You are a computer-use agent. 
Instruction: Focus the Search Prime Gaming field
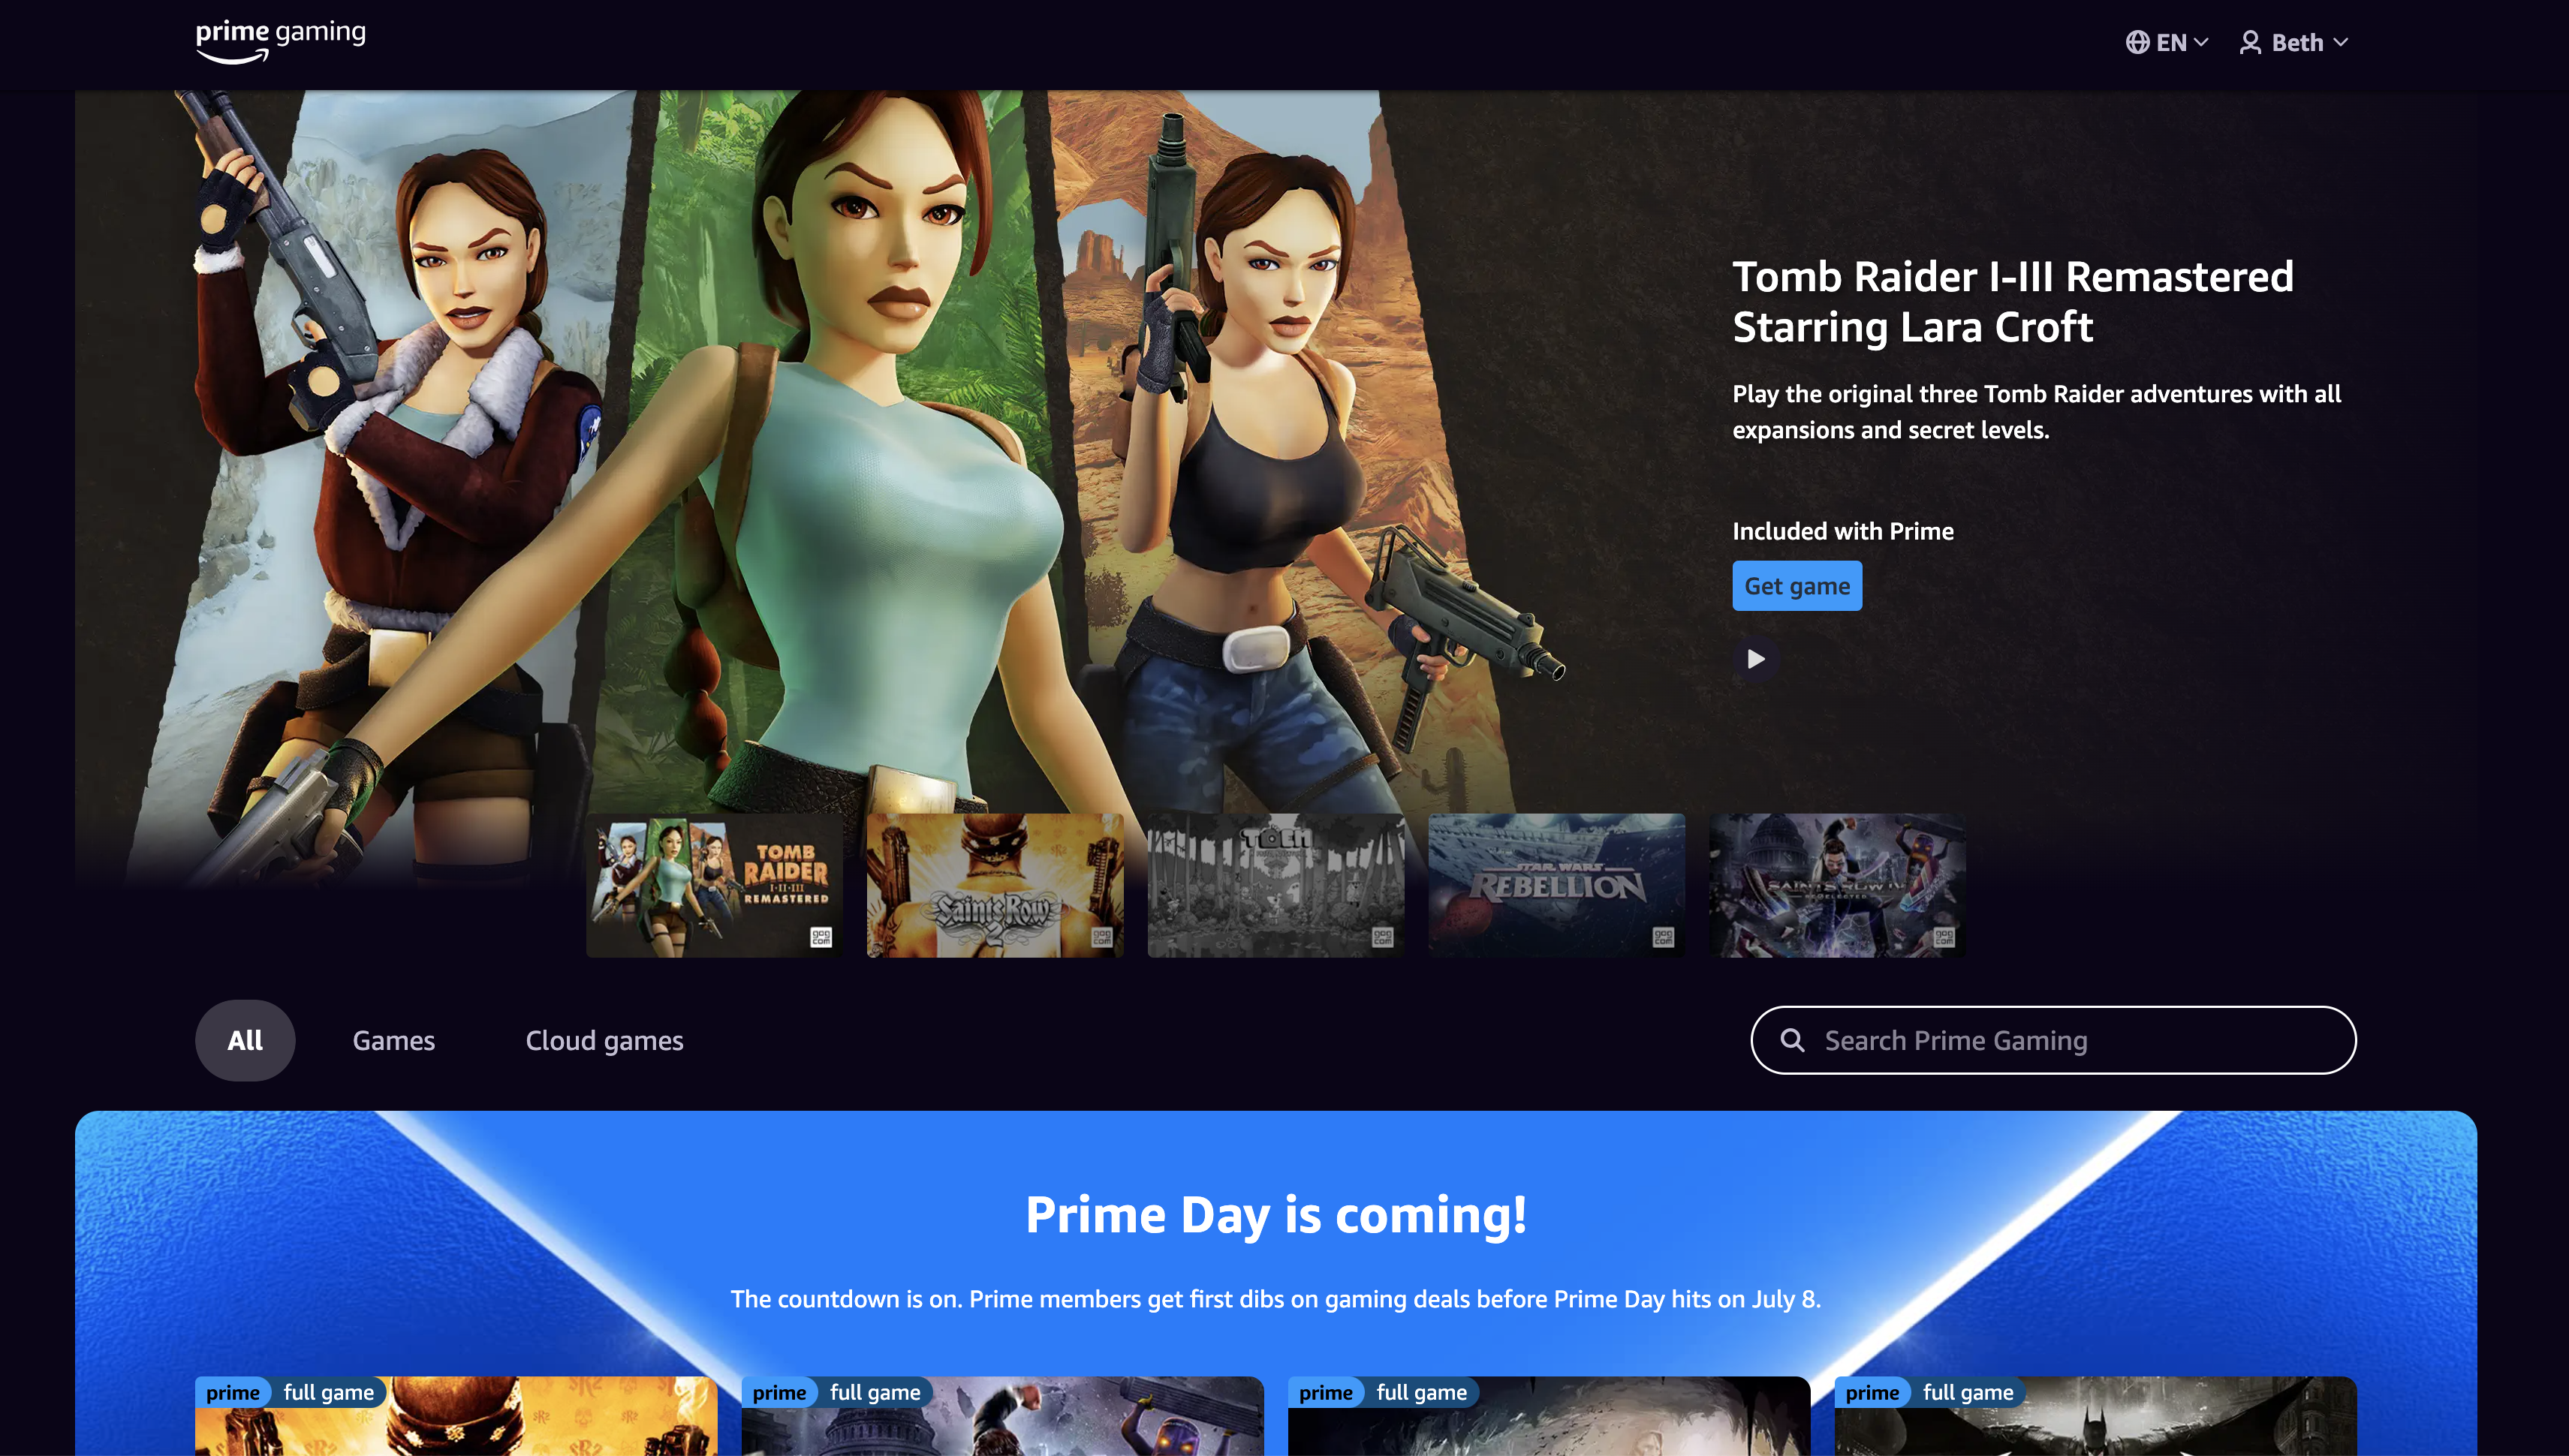click(2053, 1040)
